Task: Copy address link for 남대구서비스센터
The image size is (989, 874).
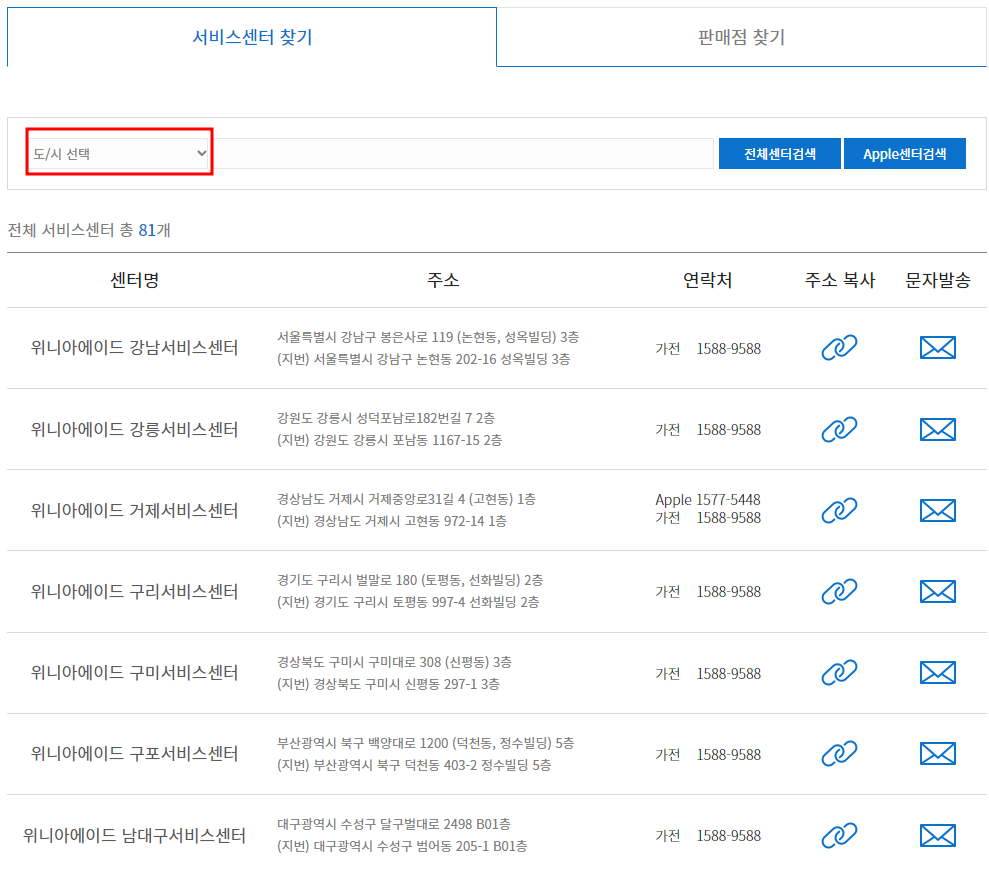Action: coord(839,836)
